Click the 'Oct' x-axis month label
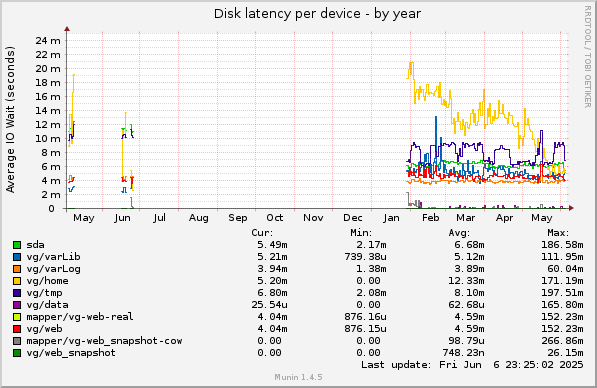Screen dimensions: 597x388 [x=275, y=218]
